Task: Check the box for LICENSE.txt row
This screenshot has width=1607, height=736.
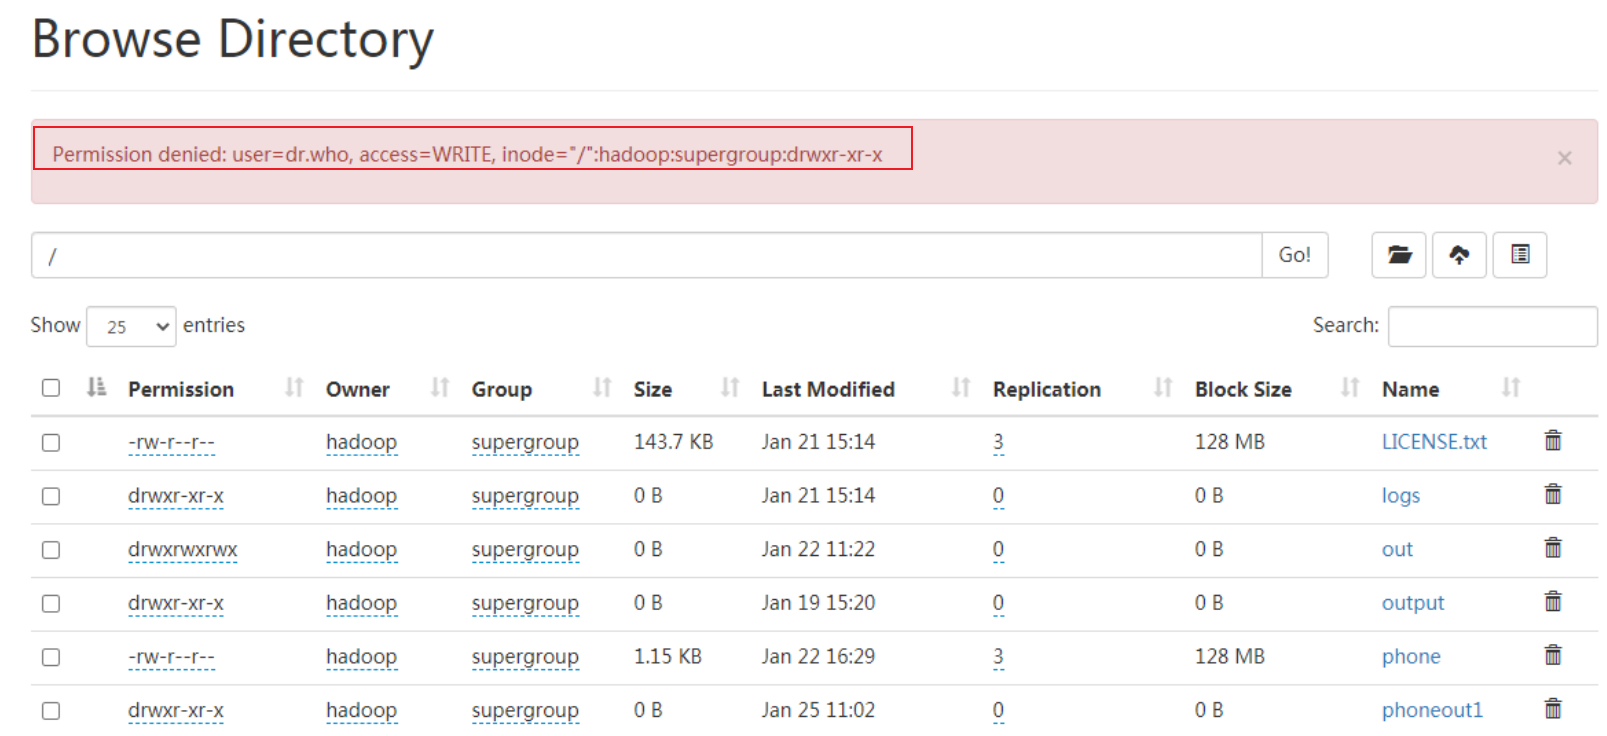Action: (x=51, y=442)
